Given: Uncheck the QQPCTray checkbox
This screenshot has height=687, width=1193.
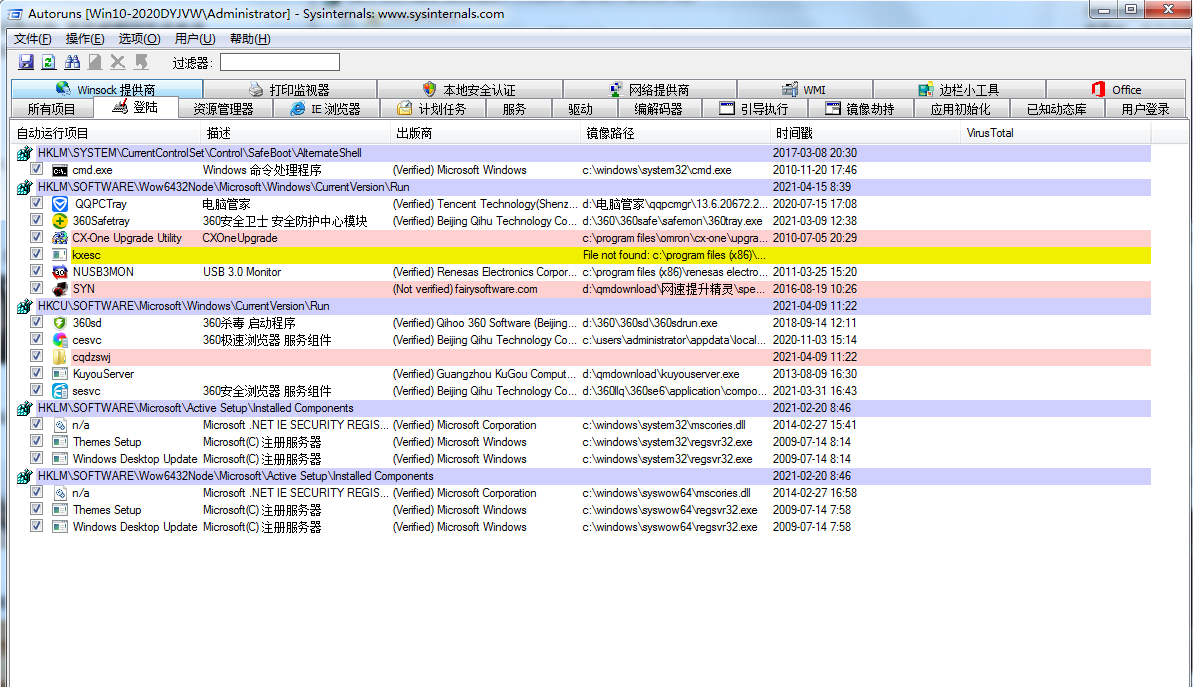Looking at the screenshot, I should pyautogui.click(x=37, y=203).
